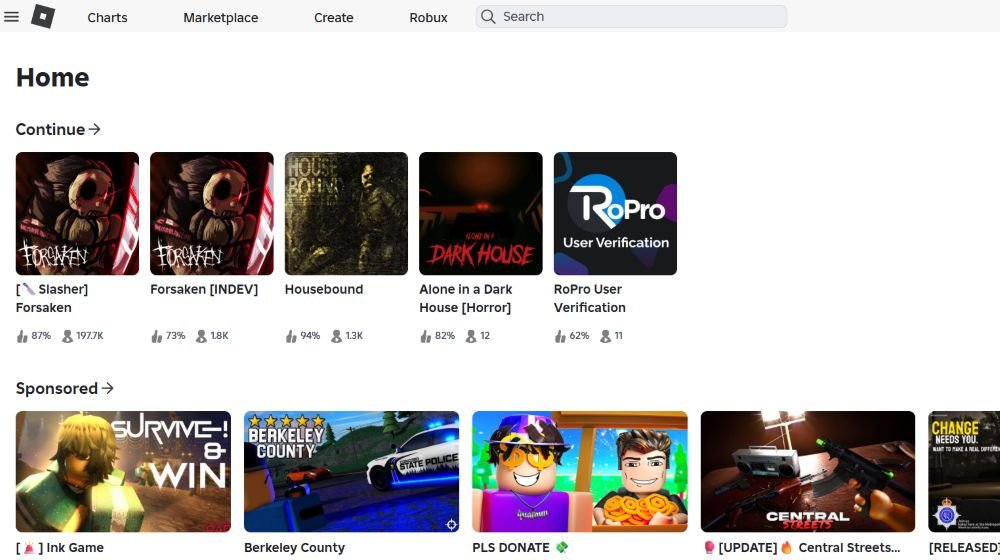Open Berkeley County sponsored thumbnail
The height and width of the screenshot is (560, 1000).
coord(351,471)
